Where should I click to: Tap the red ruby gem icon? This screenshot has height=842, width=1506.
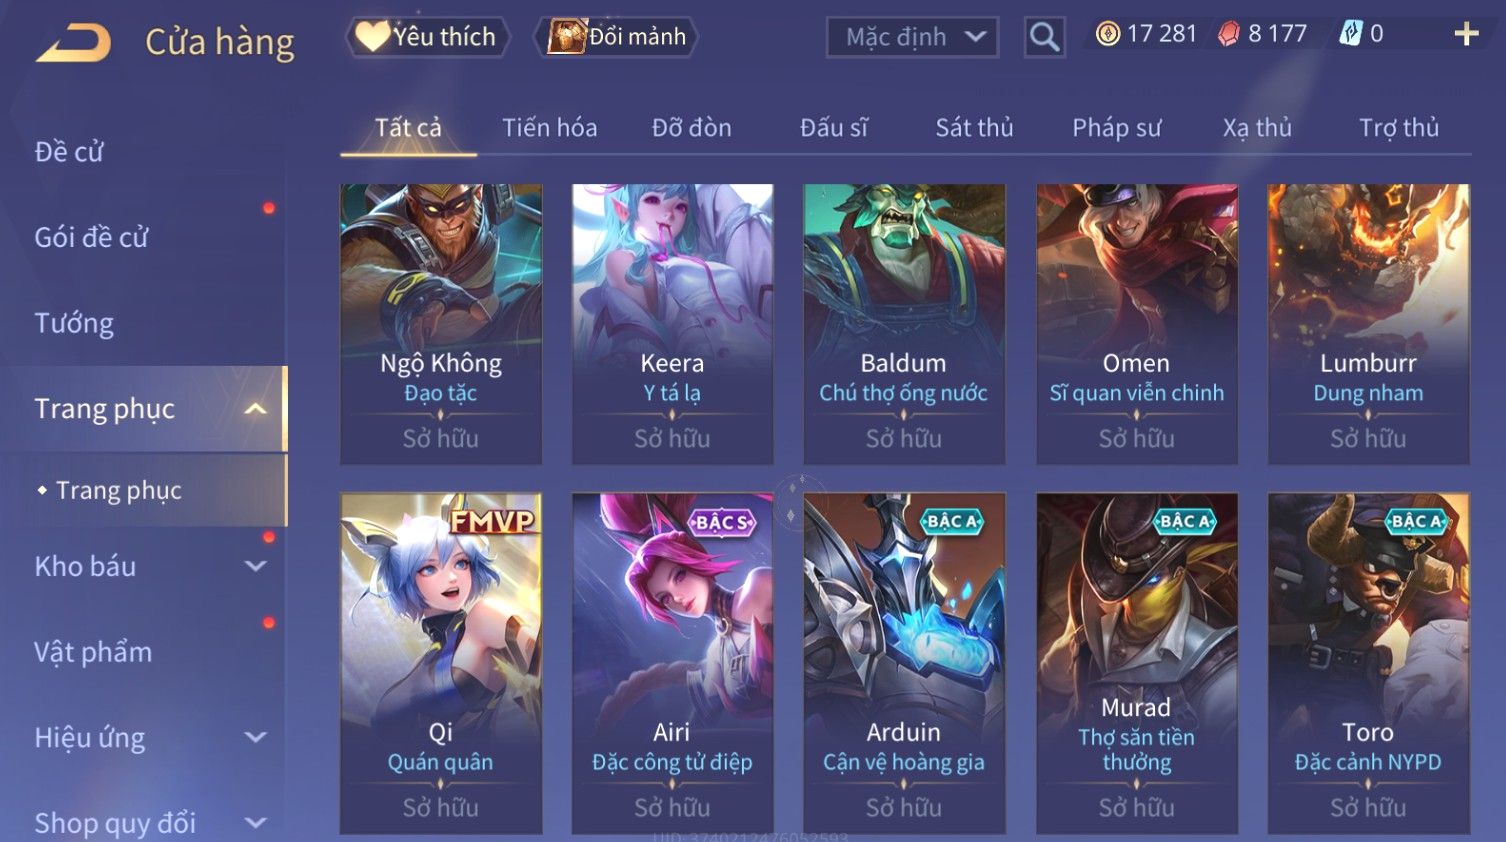(x=1228, y=34)
